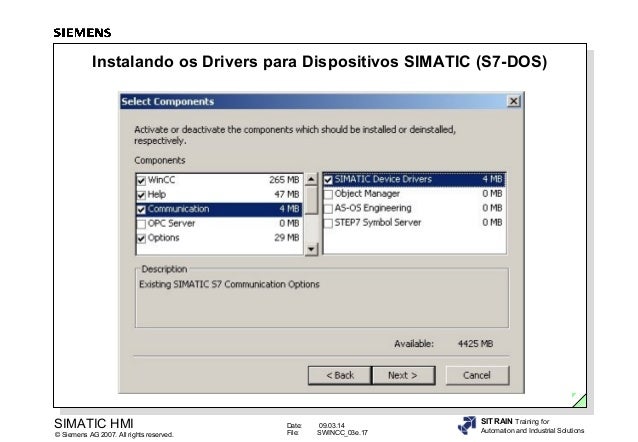Click the components list scroll down arrow

point(311,249)
